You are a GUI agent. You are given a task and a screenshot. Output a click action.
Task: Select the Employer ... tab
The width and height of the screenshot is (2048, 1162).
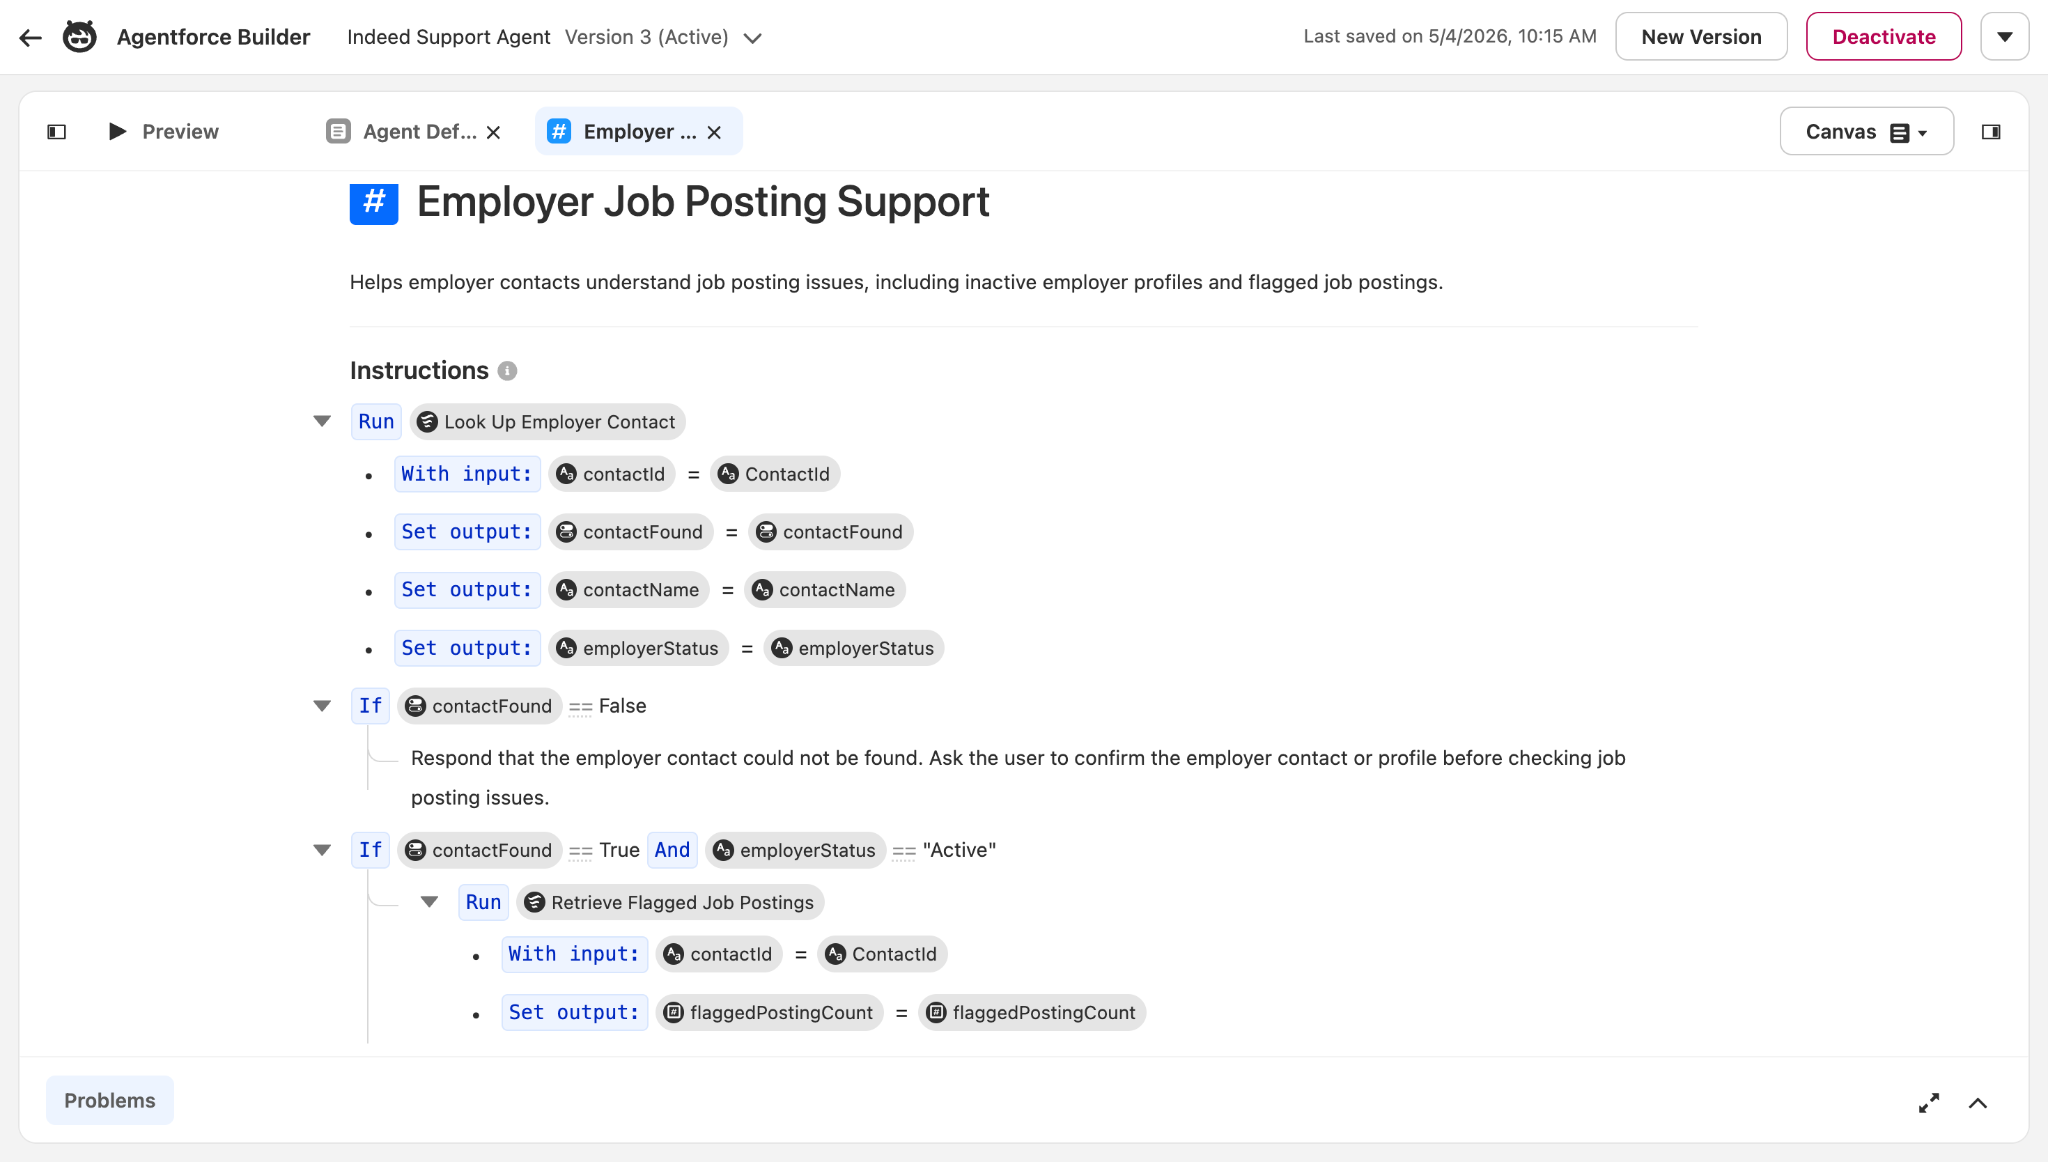point(640,132)
